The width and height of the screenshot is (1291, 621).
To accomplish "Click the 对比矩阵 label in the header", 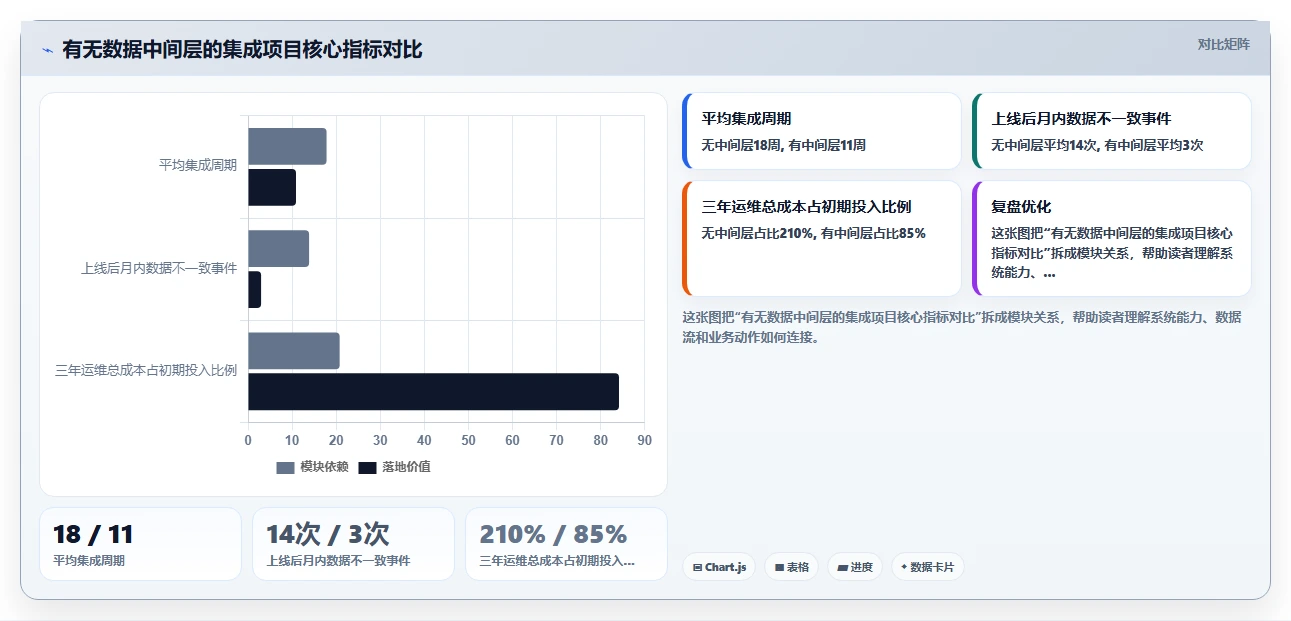I will point(1224,44).
